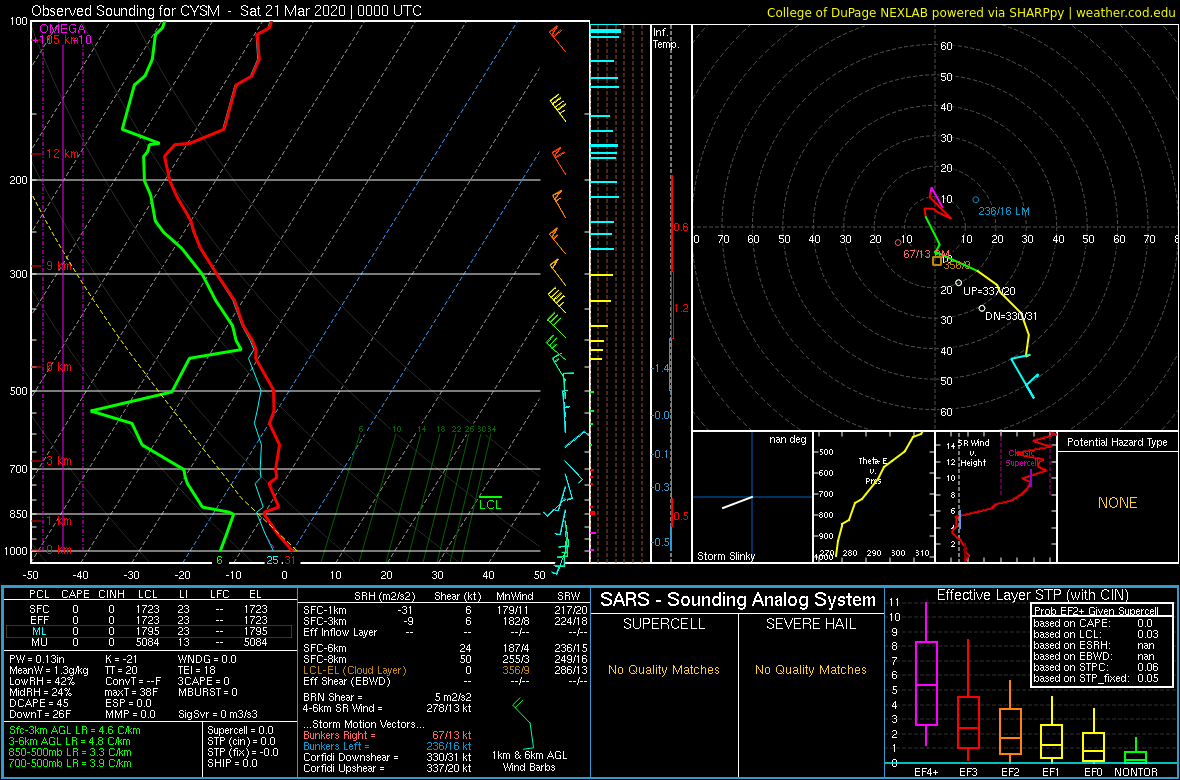Click the SHIP = 0.0 parameter
This screenshot has height=780, width=1180.
[234, 763]
